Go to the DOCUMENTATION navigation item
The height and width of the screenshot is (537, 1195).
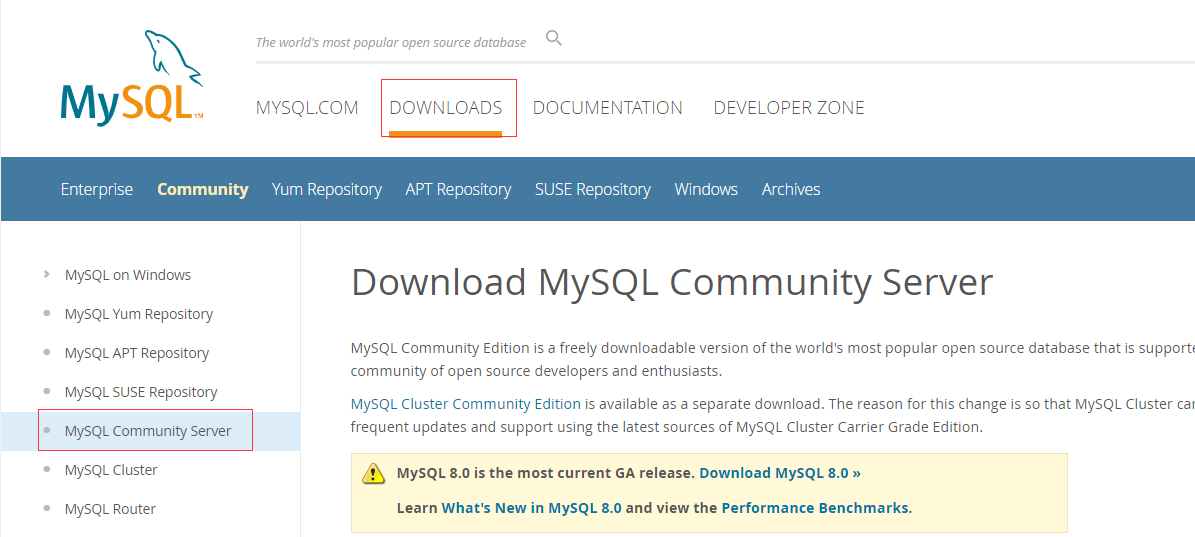(607, 108)
